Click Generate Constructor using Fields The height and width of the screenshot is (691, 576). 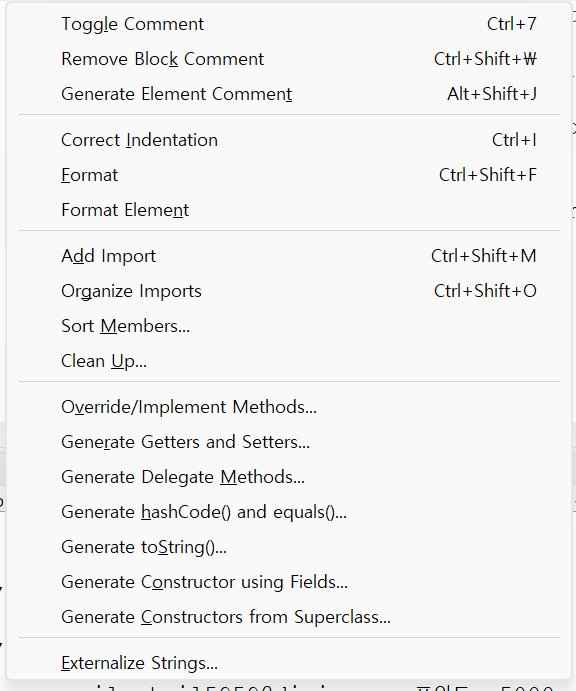289,582
